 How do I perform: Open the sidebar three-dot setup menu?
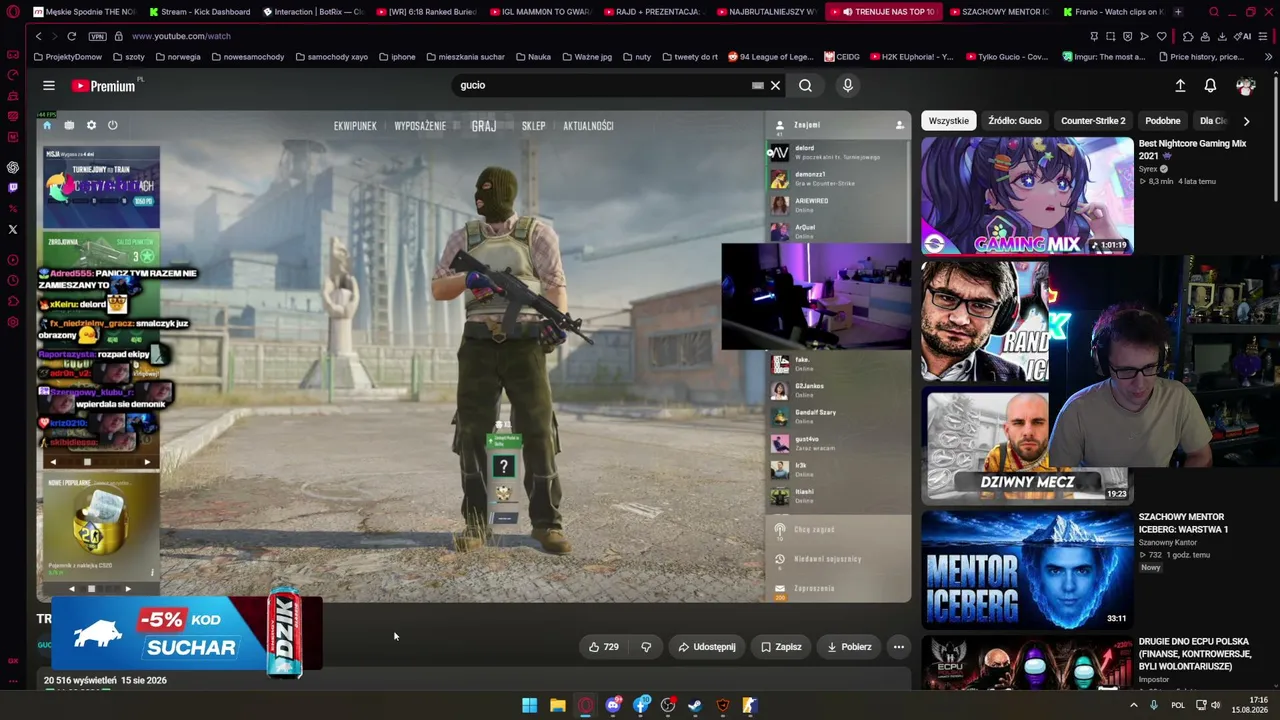click(13, 681)
